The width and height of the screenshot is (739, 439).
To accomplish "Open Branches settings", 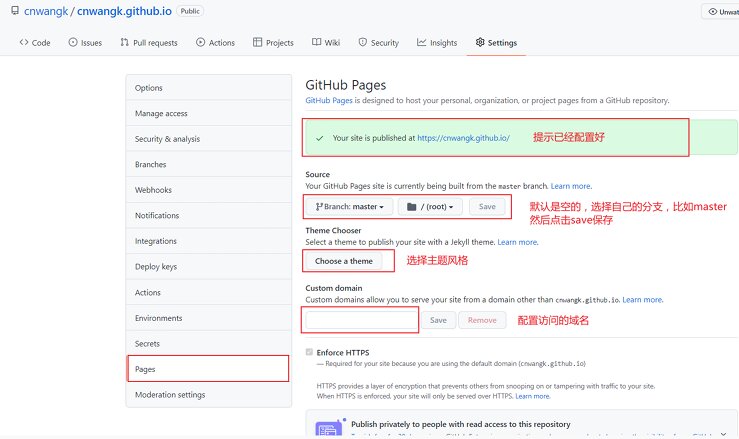I will click(209, 164).
